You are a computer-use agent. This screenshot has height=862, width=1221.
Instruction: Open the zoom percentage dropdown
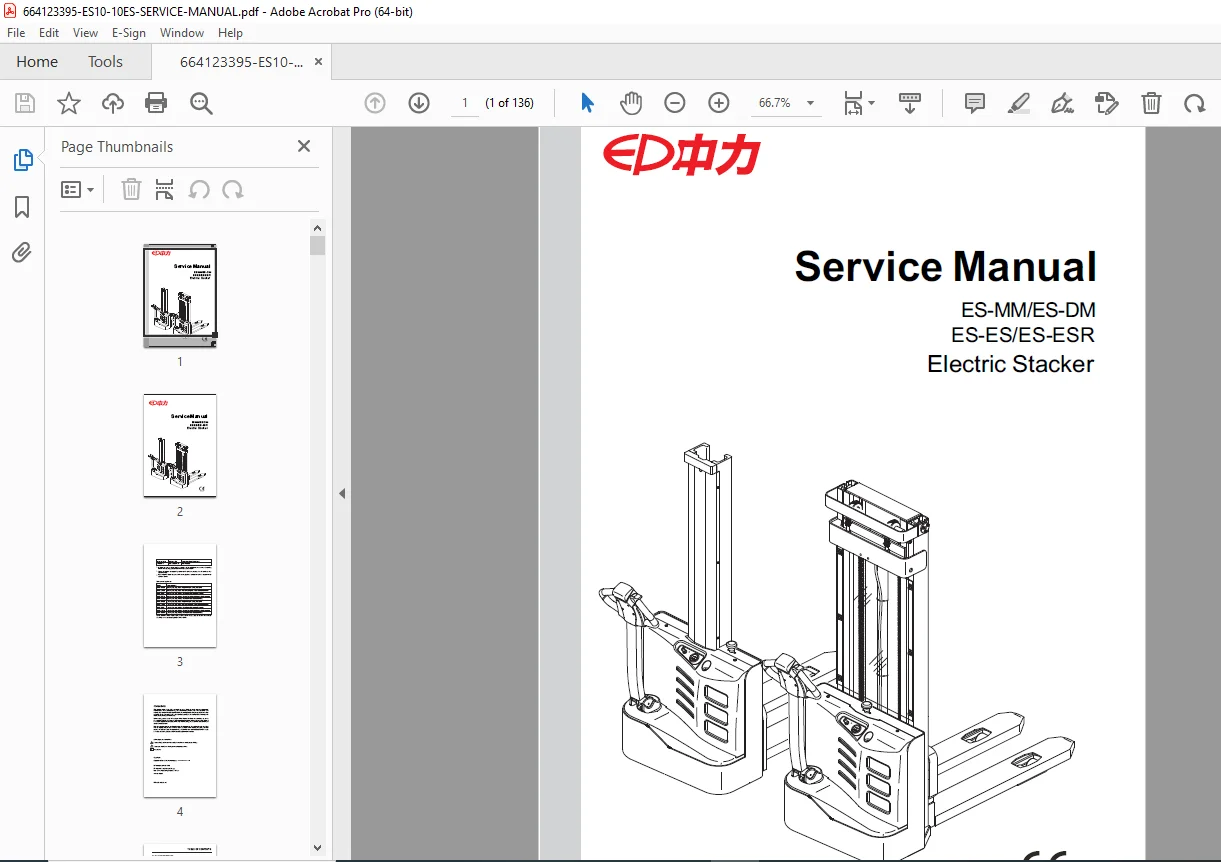pos(810,103)
